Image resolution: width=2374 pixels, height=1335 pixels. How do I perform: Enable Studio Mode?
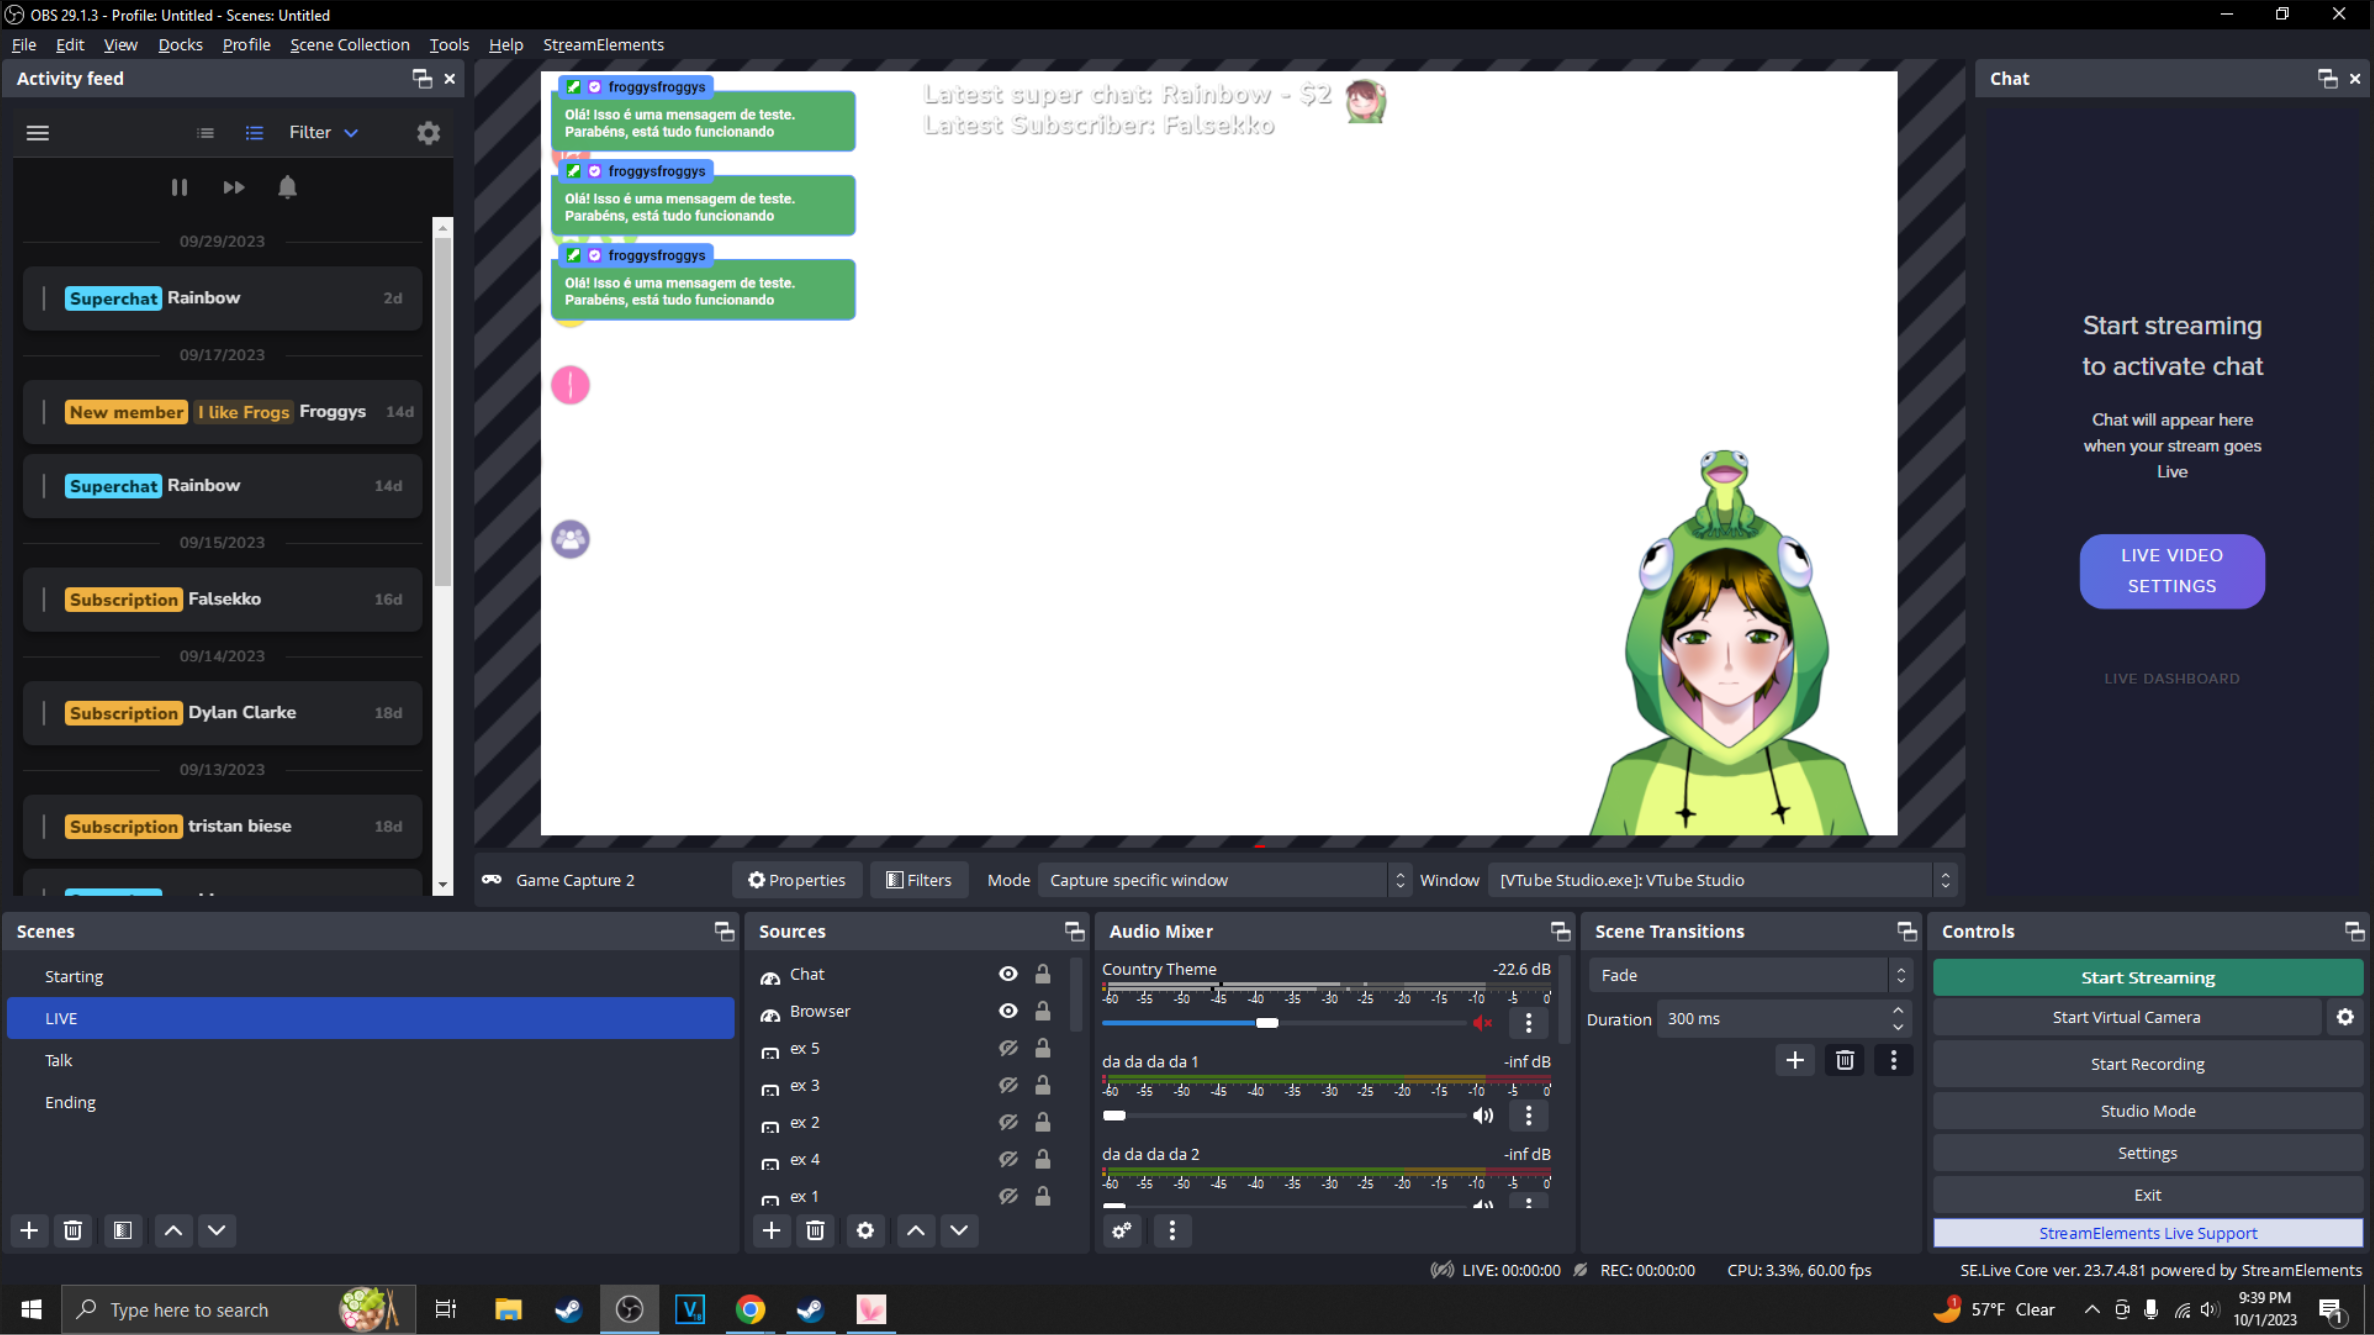2147,1111
